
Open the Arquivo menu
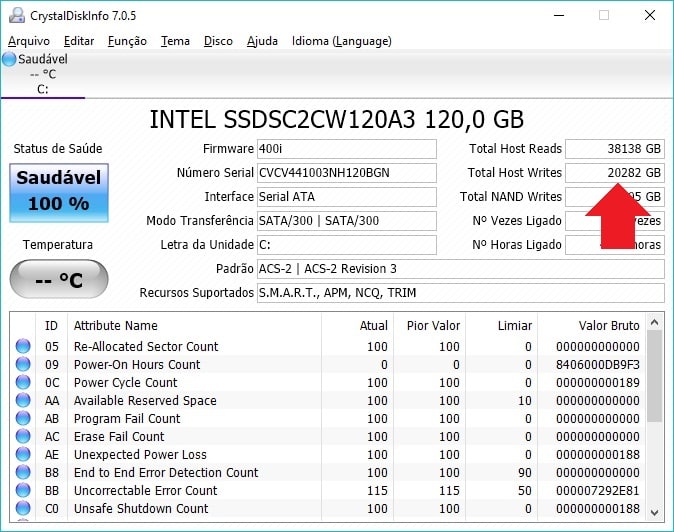coord(29,41)
